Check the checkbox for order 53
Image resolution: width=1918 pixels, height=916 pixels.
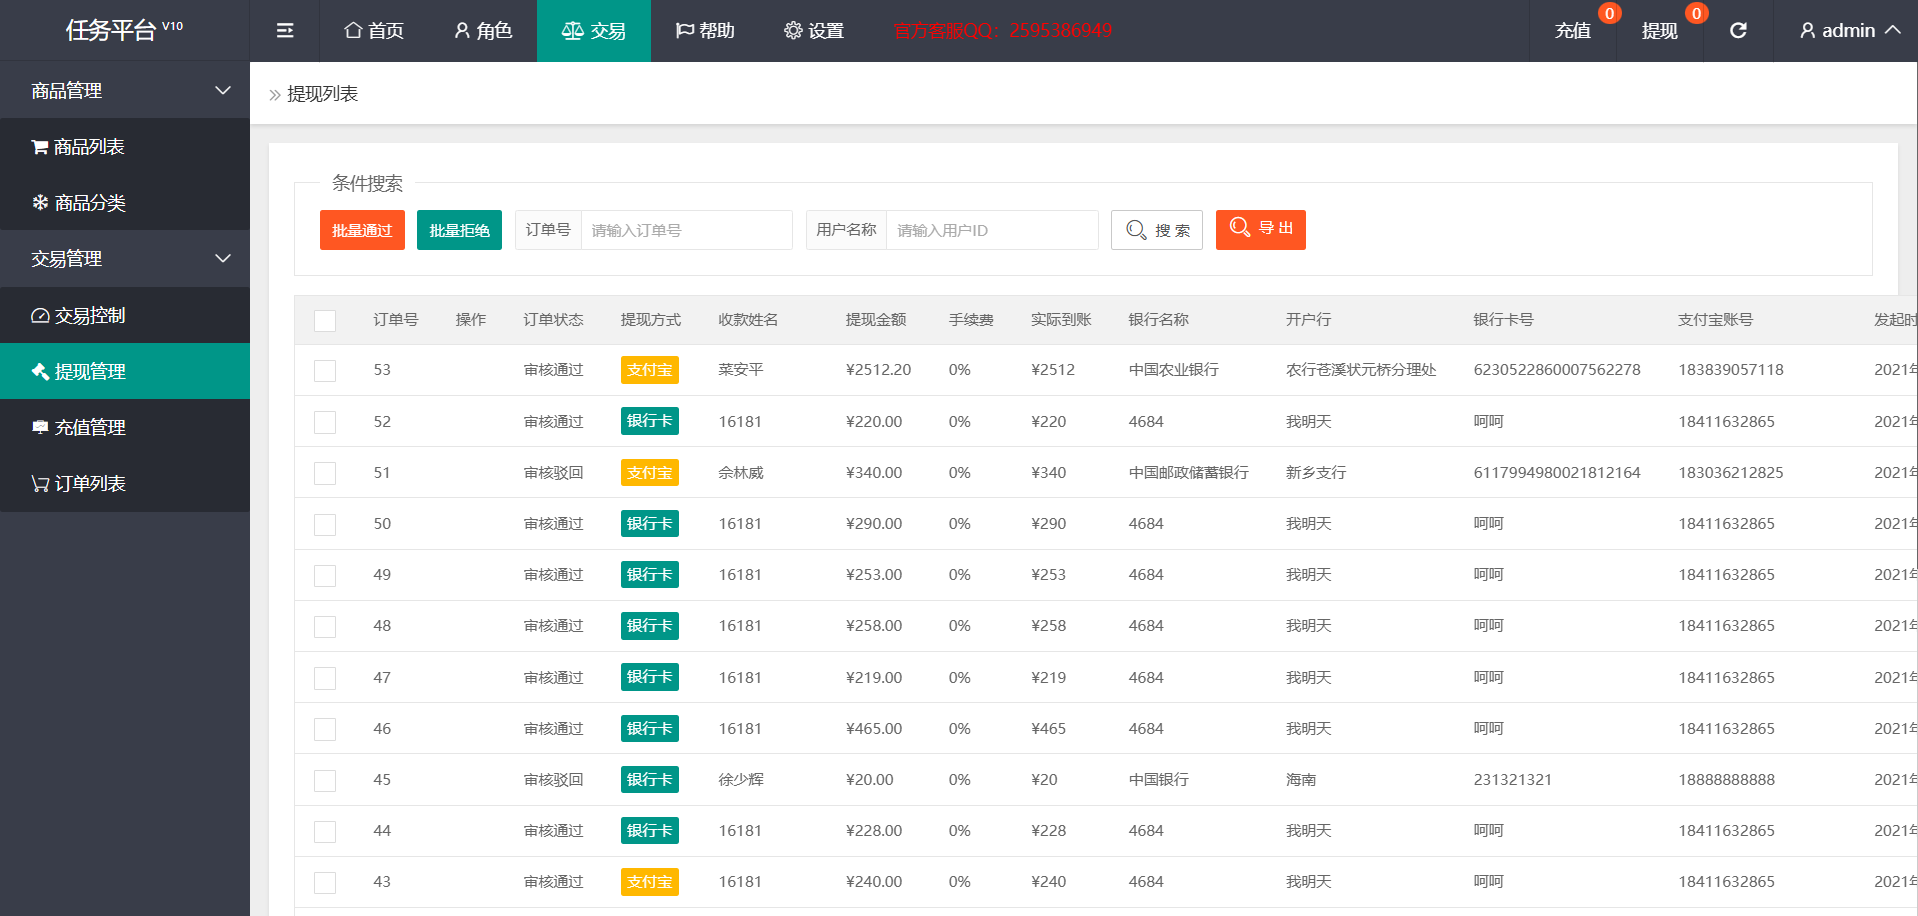[325, 371]
